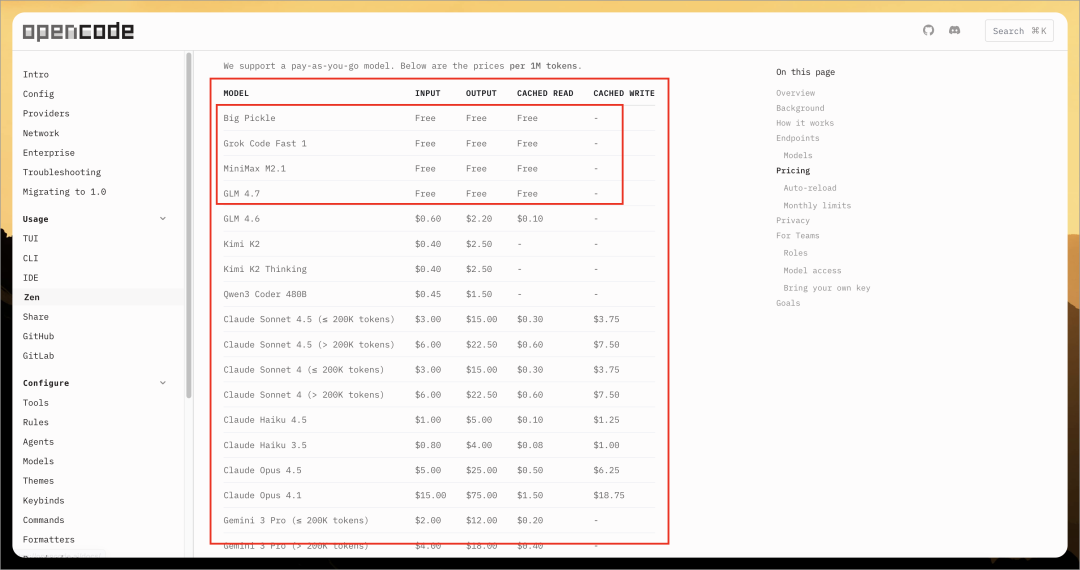Select CLI under Usage
This screenshot has height=570, width=1080.
click(x=30, y=258)
